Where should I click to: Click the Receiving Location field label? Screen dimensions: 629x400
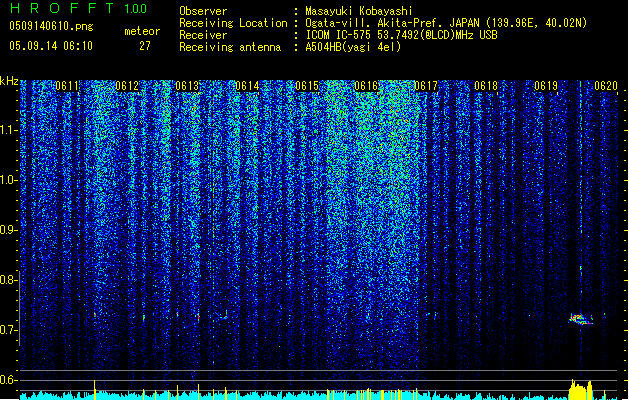[x=233, y=23]
